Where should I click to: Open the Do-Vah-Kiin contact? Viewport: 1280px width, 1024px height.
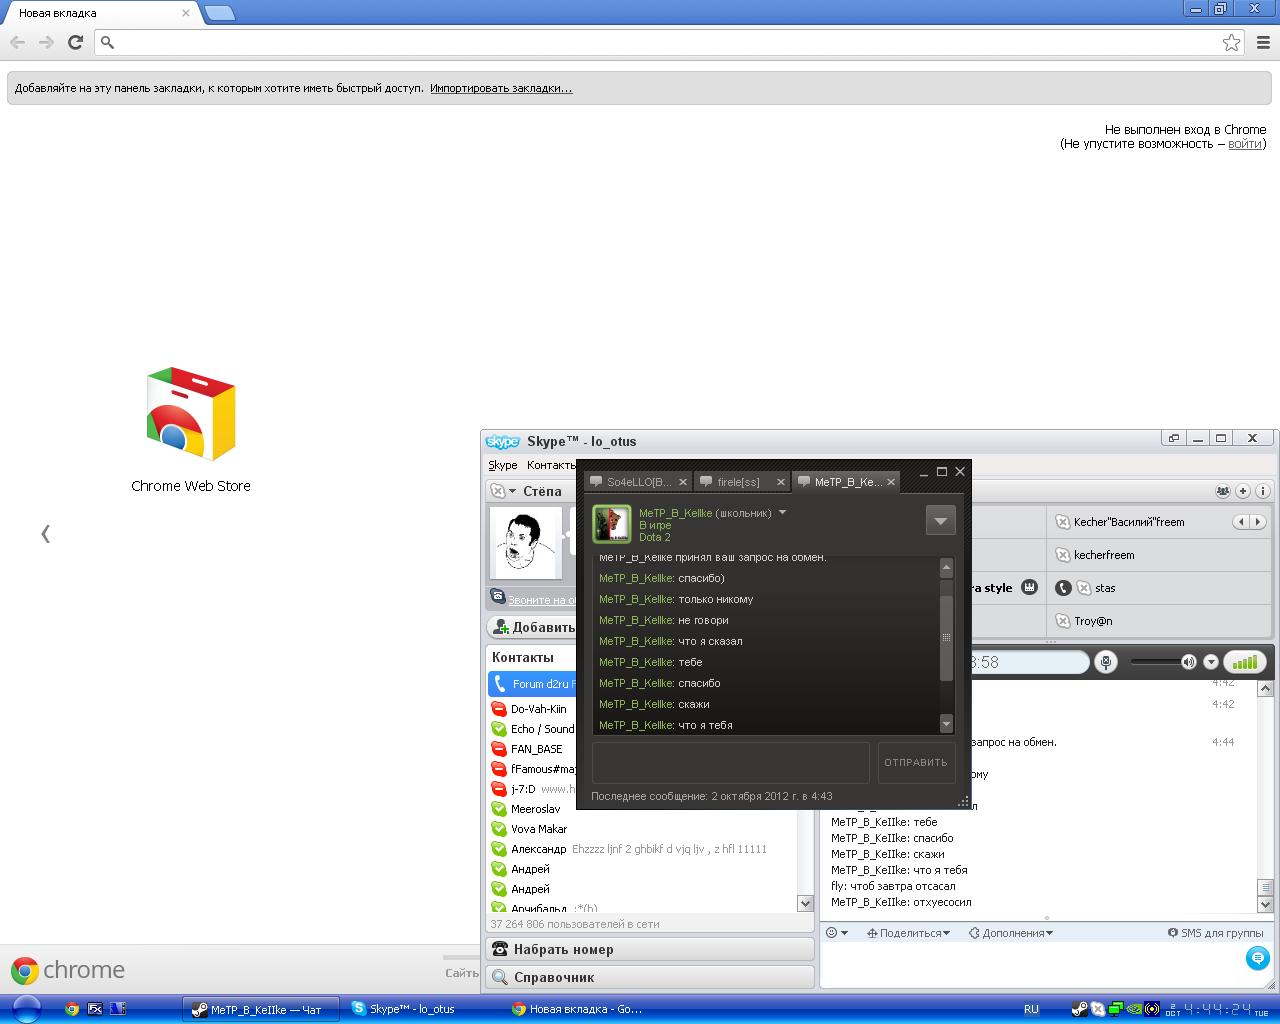click(538, 709)
